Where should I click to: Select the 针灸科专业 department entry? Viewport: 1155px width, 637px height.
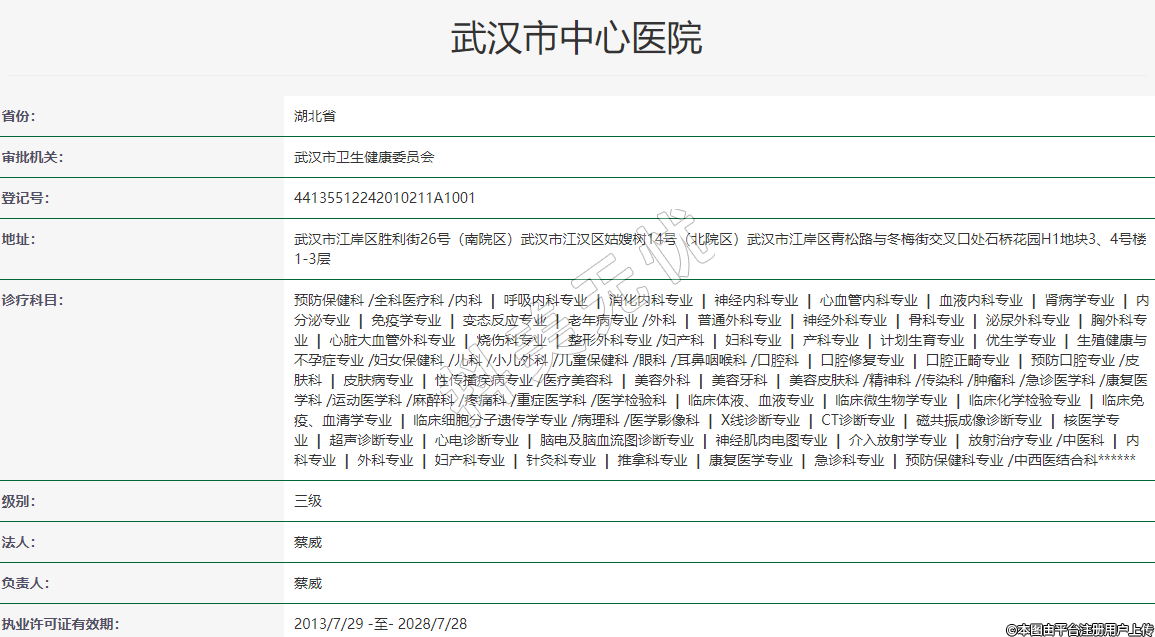pos(560,460)
